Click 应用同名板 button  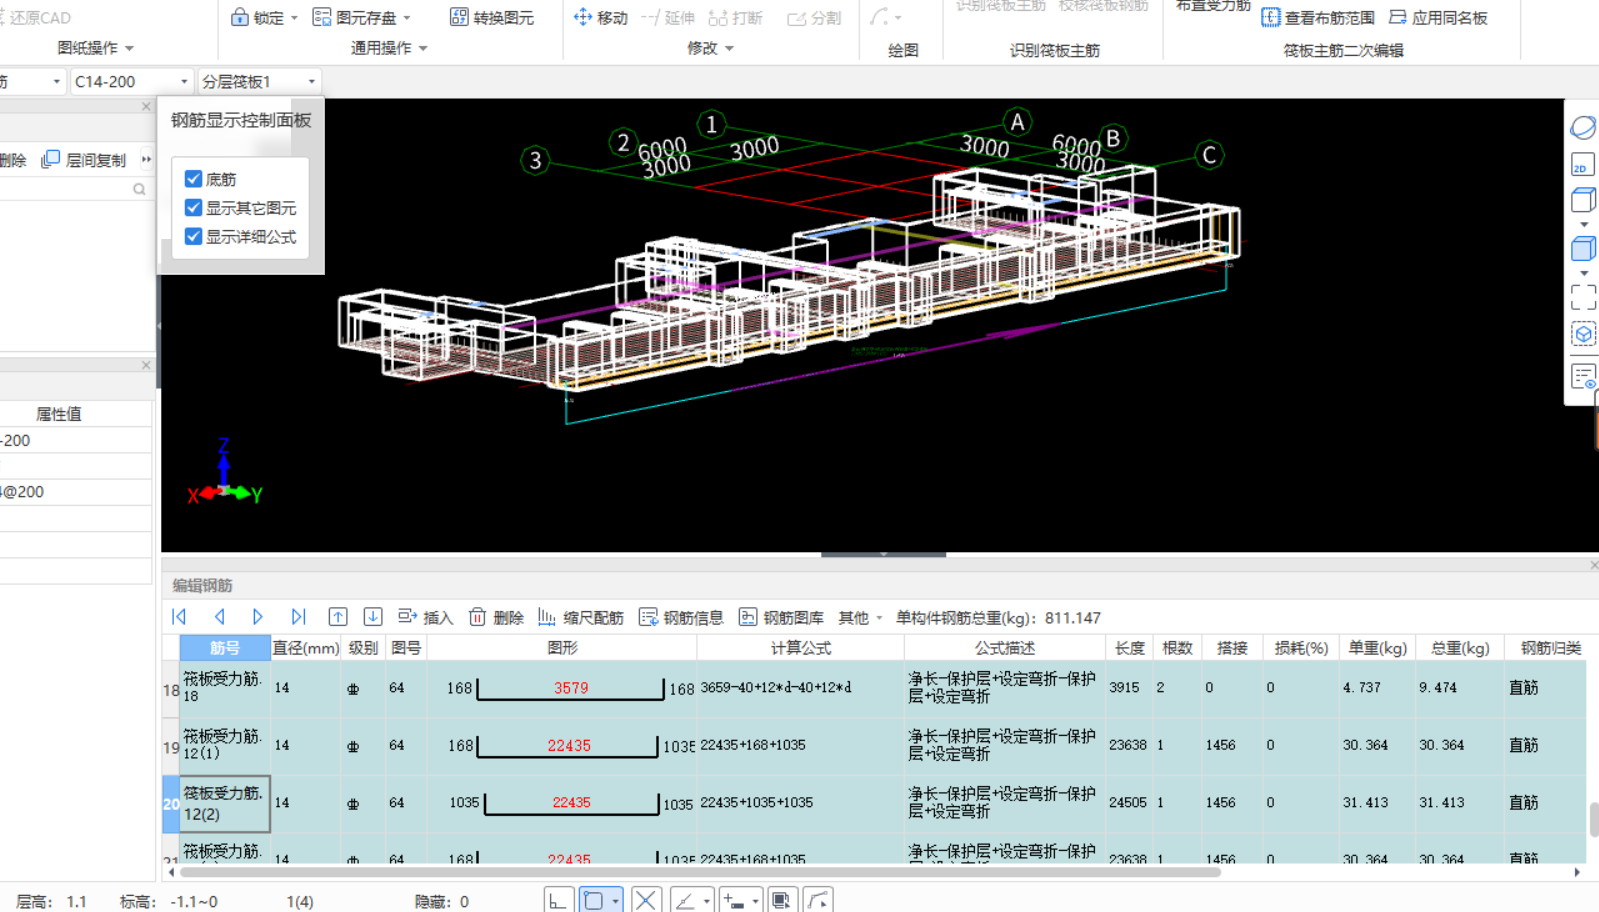pyautogui.click(x=1438, y=17)
